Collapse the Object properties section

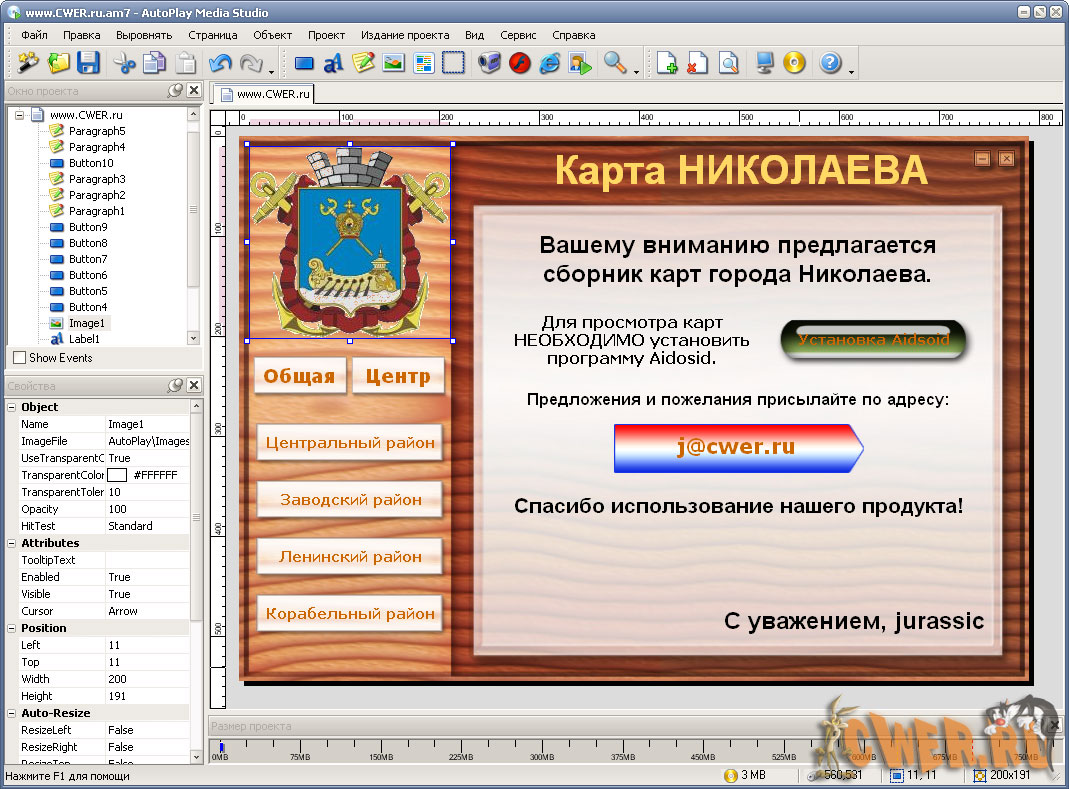[x=12, y=407]
